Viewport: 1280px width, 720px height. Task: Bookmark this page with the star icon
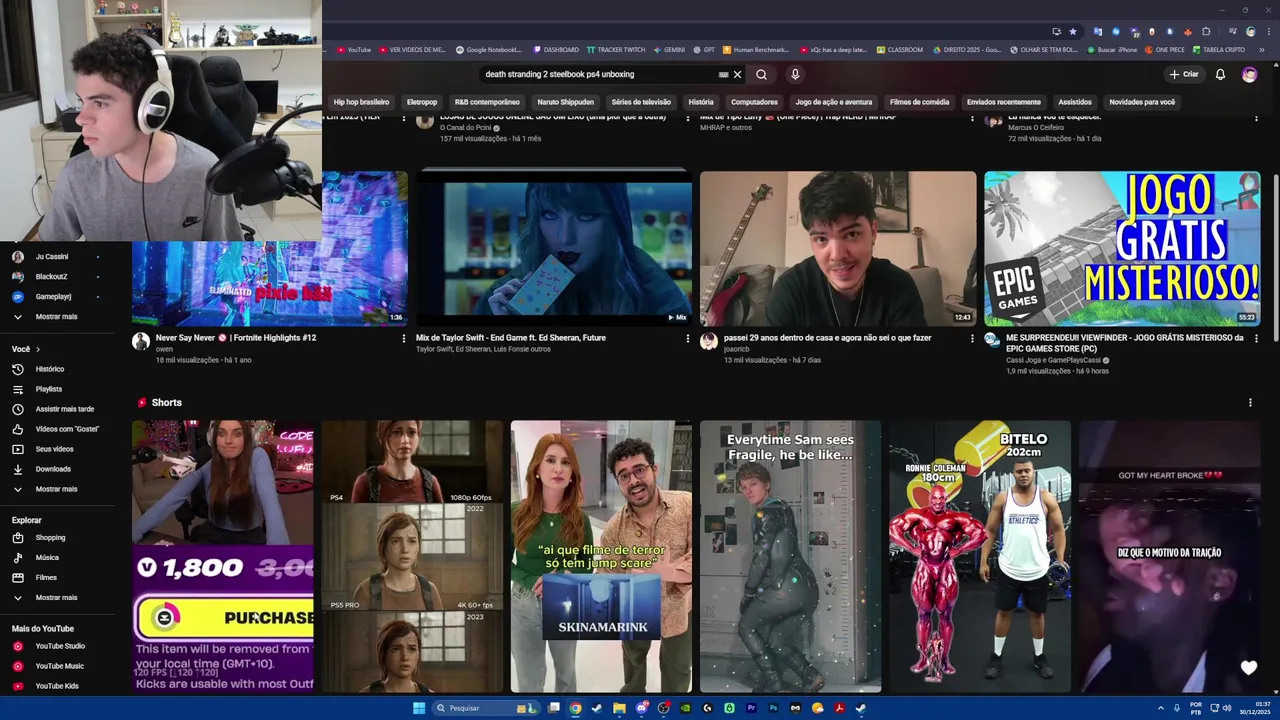[1073, 31]
